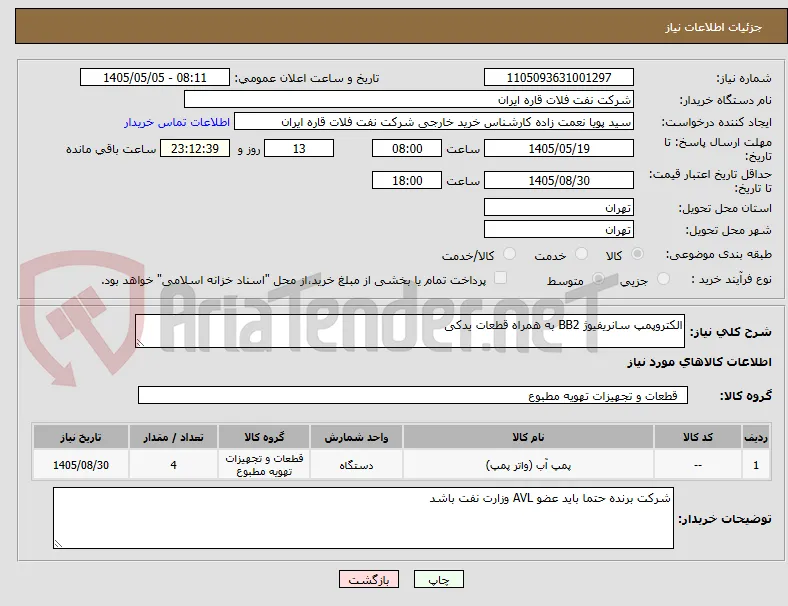Click the item name cell پمپ آب (واتر پمپ)
Viewport: 788px width, 606px height.
[x=528, y=465]
